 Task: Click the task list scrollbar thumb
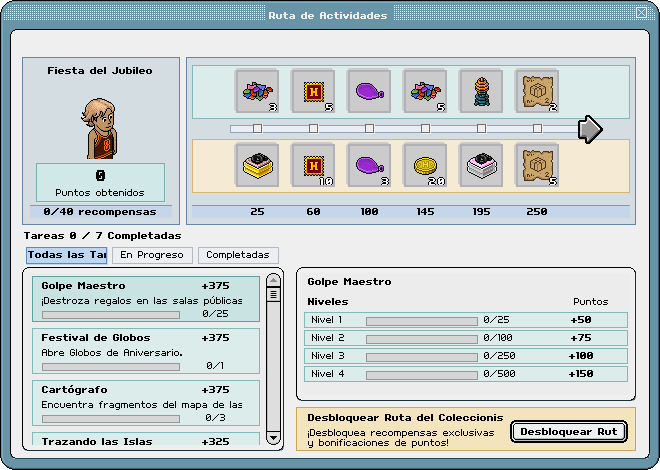pos(273,294)
